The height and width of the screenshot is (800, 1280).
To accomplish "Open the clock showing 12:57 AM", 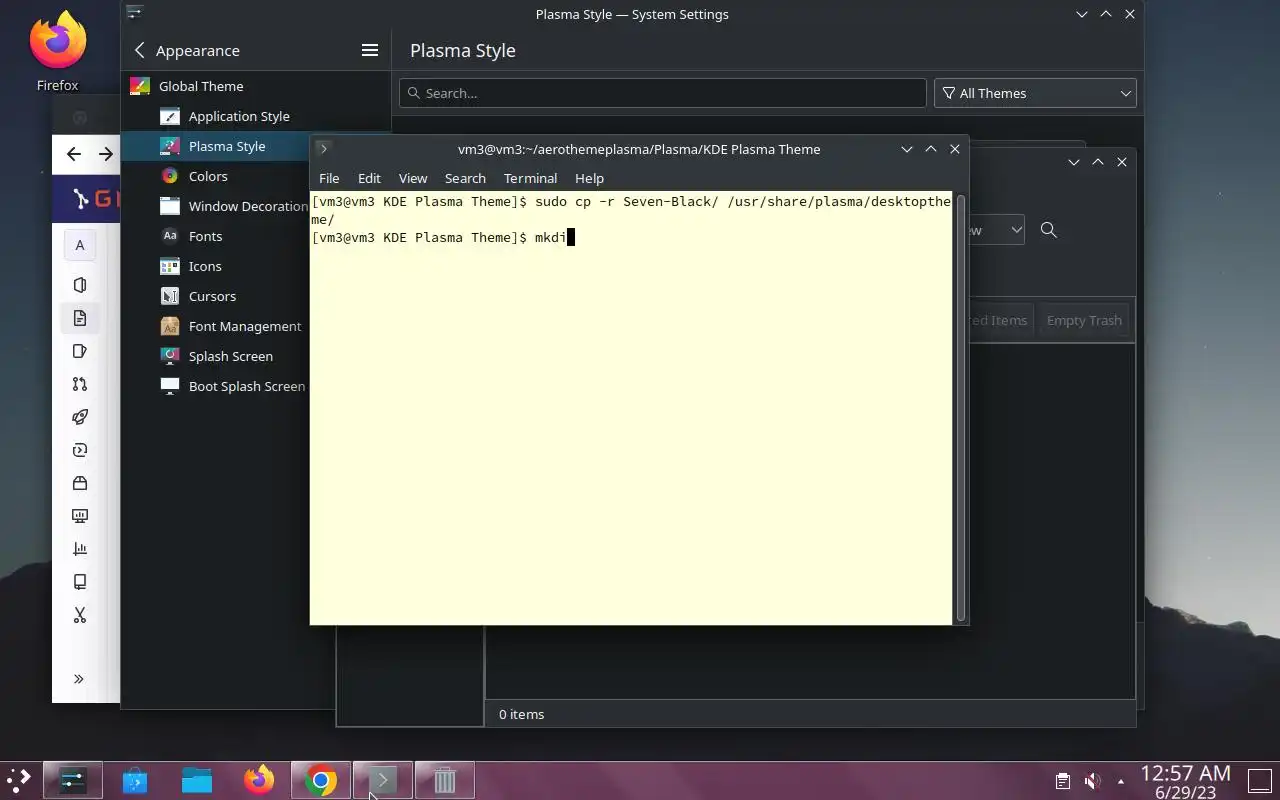I will point(1186,781).
